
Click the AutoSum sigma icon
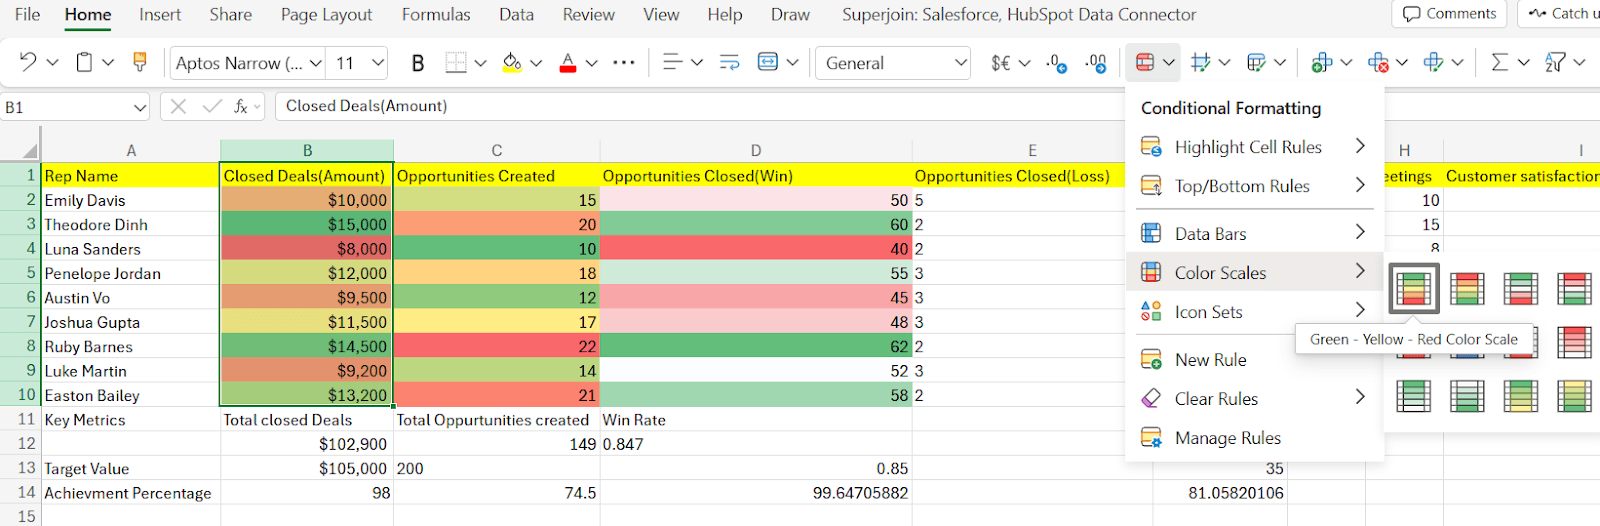[1499, 62]
